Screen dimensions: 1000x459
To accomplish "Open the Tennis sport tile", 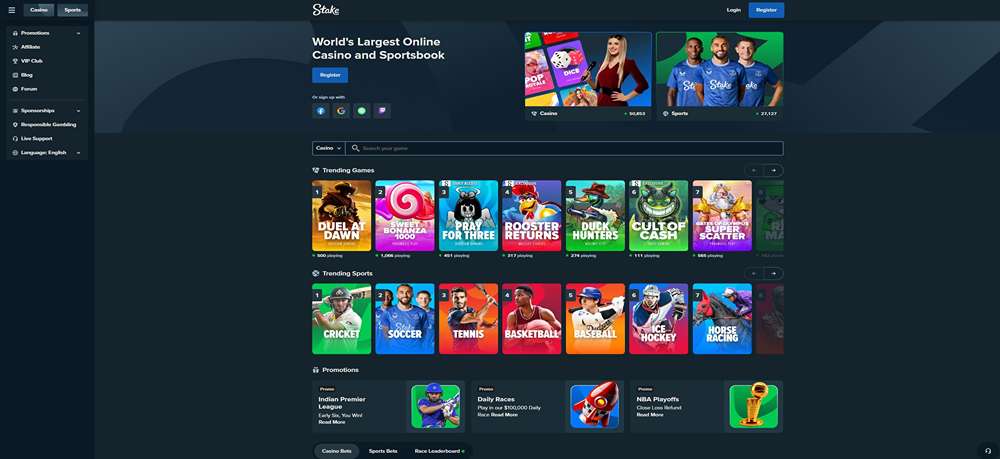I will pyautogui.click(x=468, y=319).
